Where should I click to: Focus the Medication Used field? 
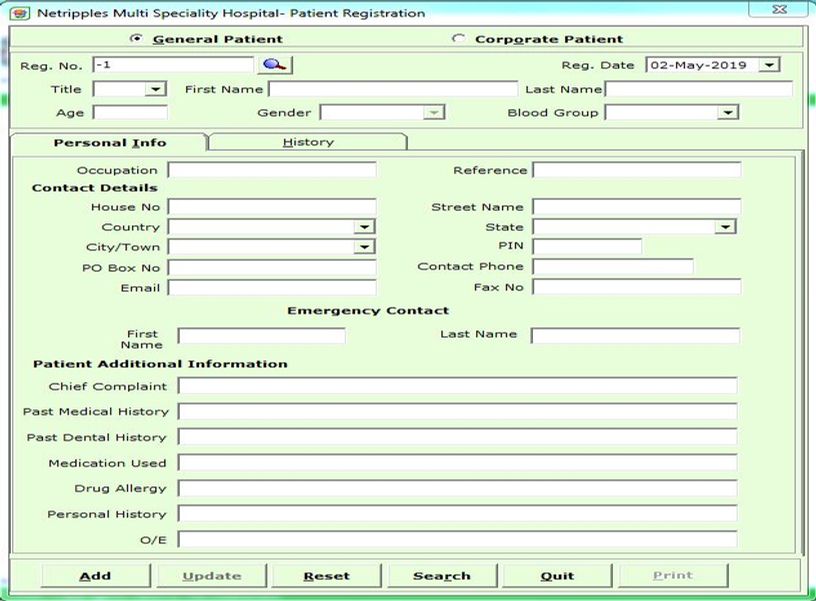coord(457,463)
